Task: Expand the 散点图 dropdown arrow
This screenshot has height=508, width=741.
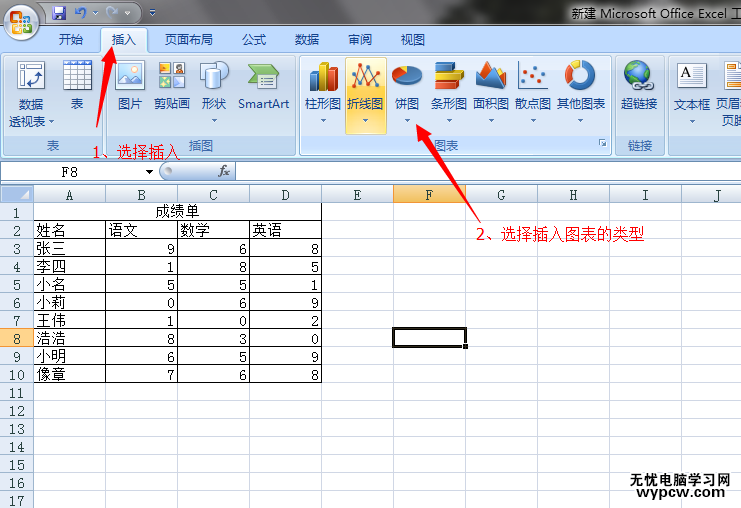Action: click(x=533, y=121)
